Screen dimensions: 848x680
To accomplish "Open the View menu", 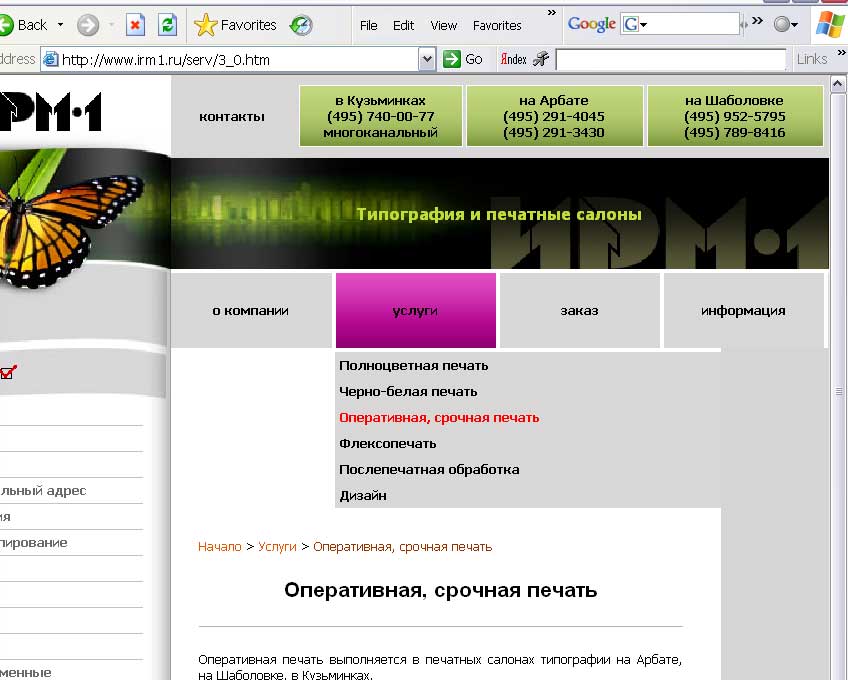I will pyautogui.click(x=443, y=25).
